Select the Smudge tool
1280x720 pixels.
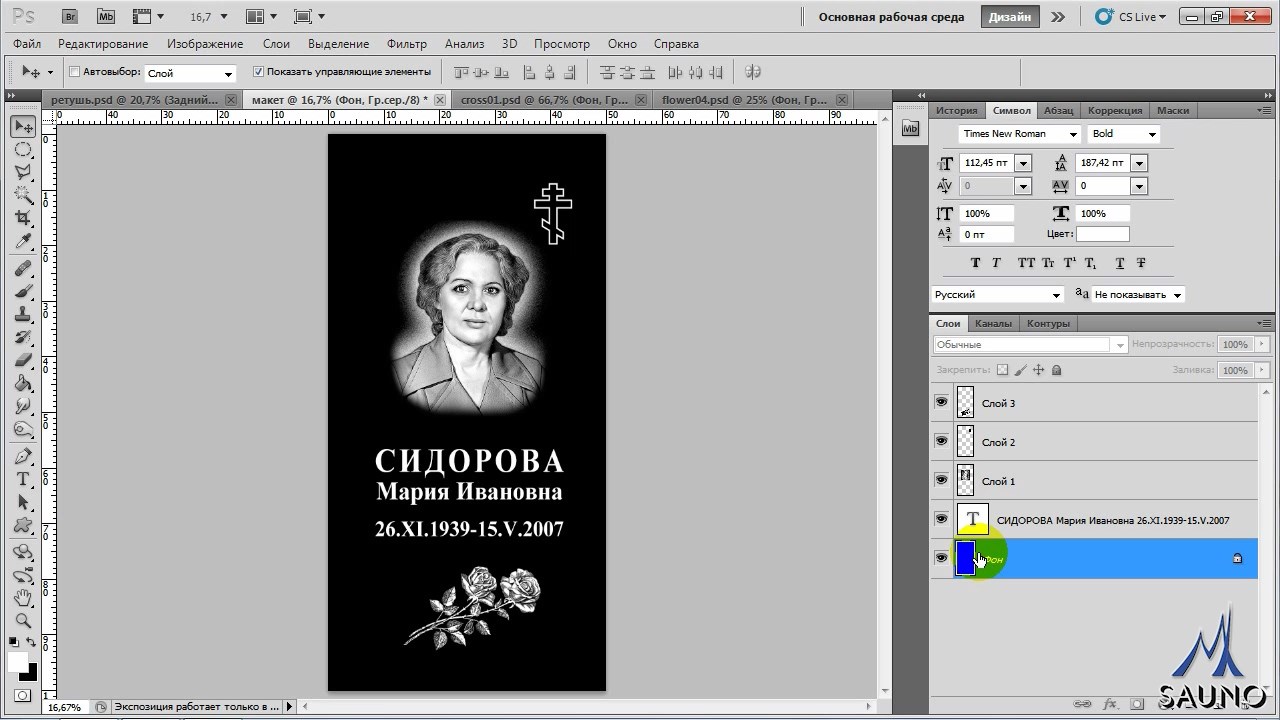(x=23, y=407)
